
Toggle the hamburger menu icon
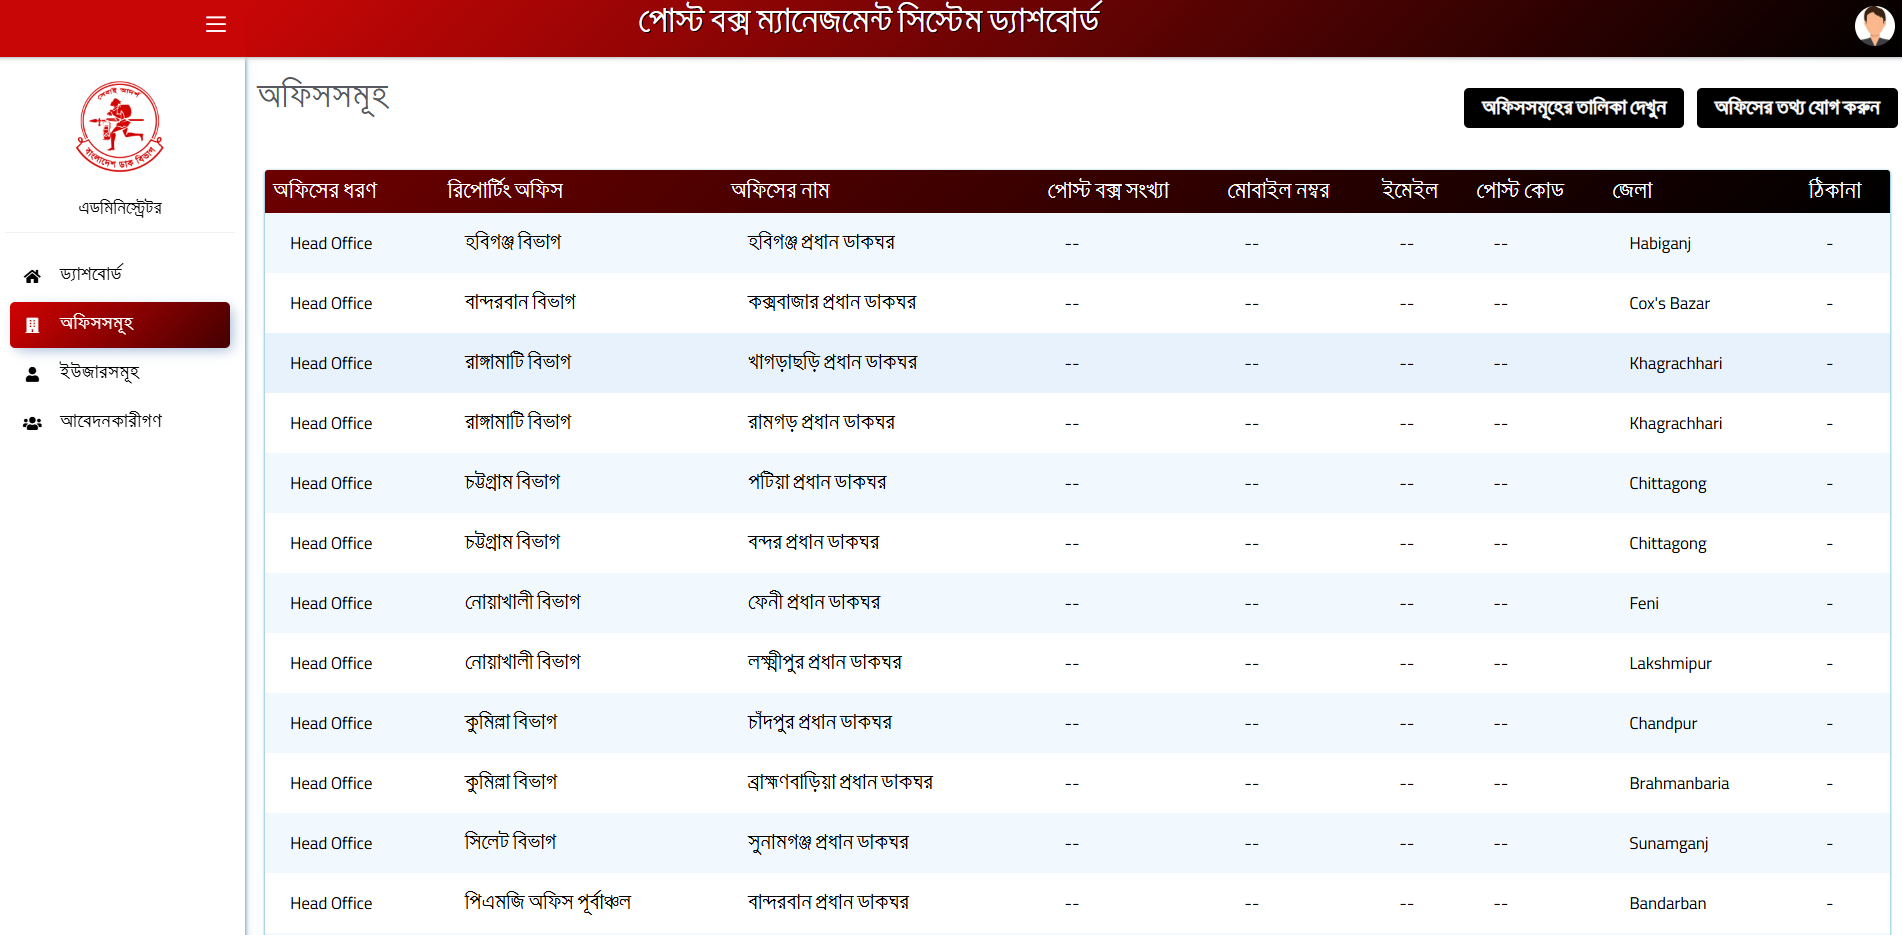coord(216,24)
